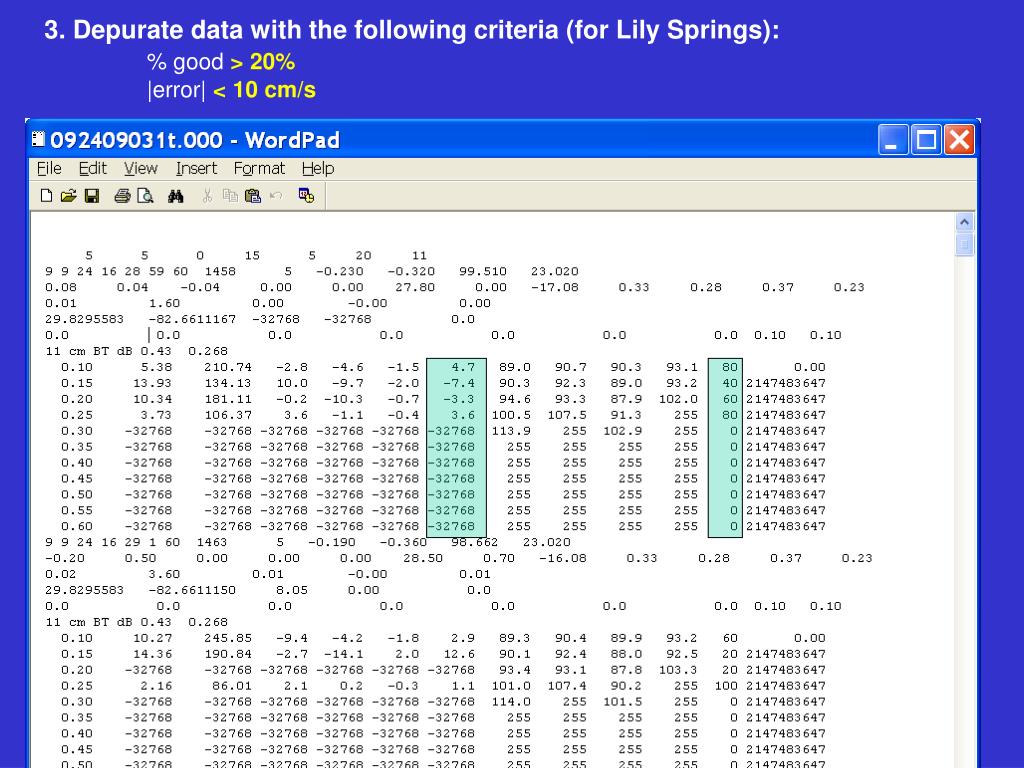Click the value 99.510

point(483,272)
